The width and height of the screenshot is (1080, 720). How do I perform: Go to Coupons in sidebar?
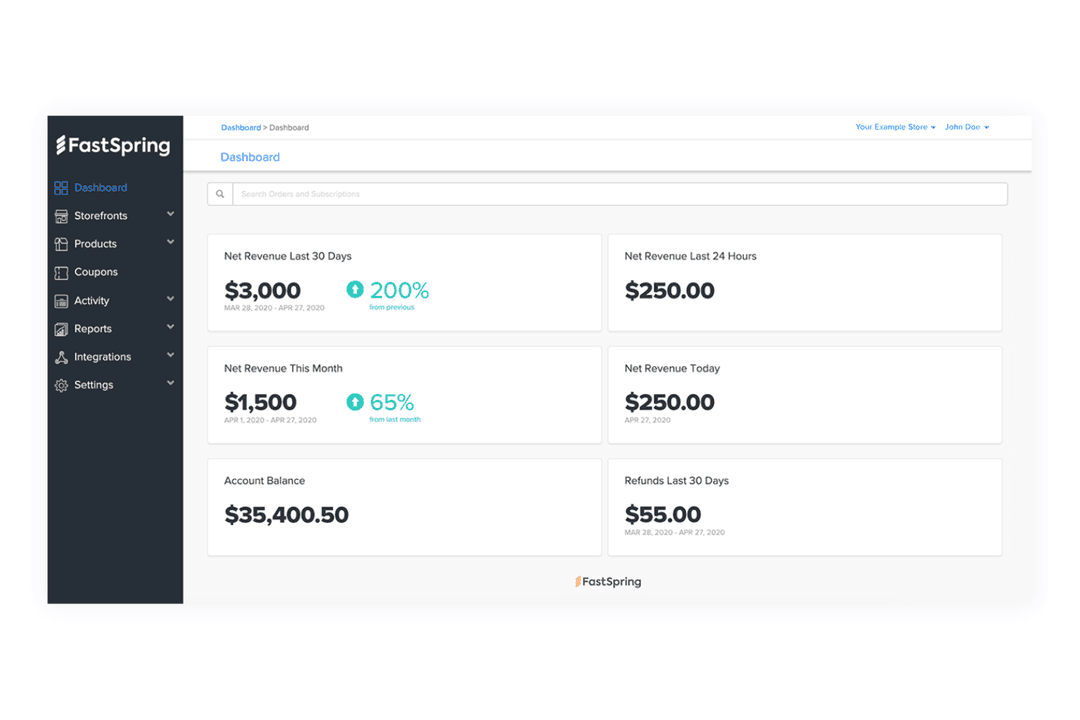click(96, 272)
